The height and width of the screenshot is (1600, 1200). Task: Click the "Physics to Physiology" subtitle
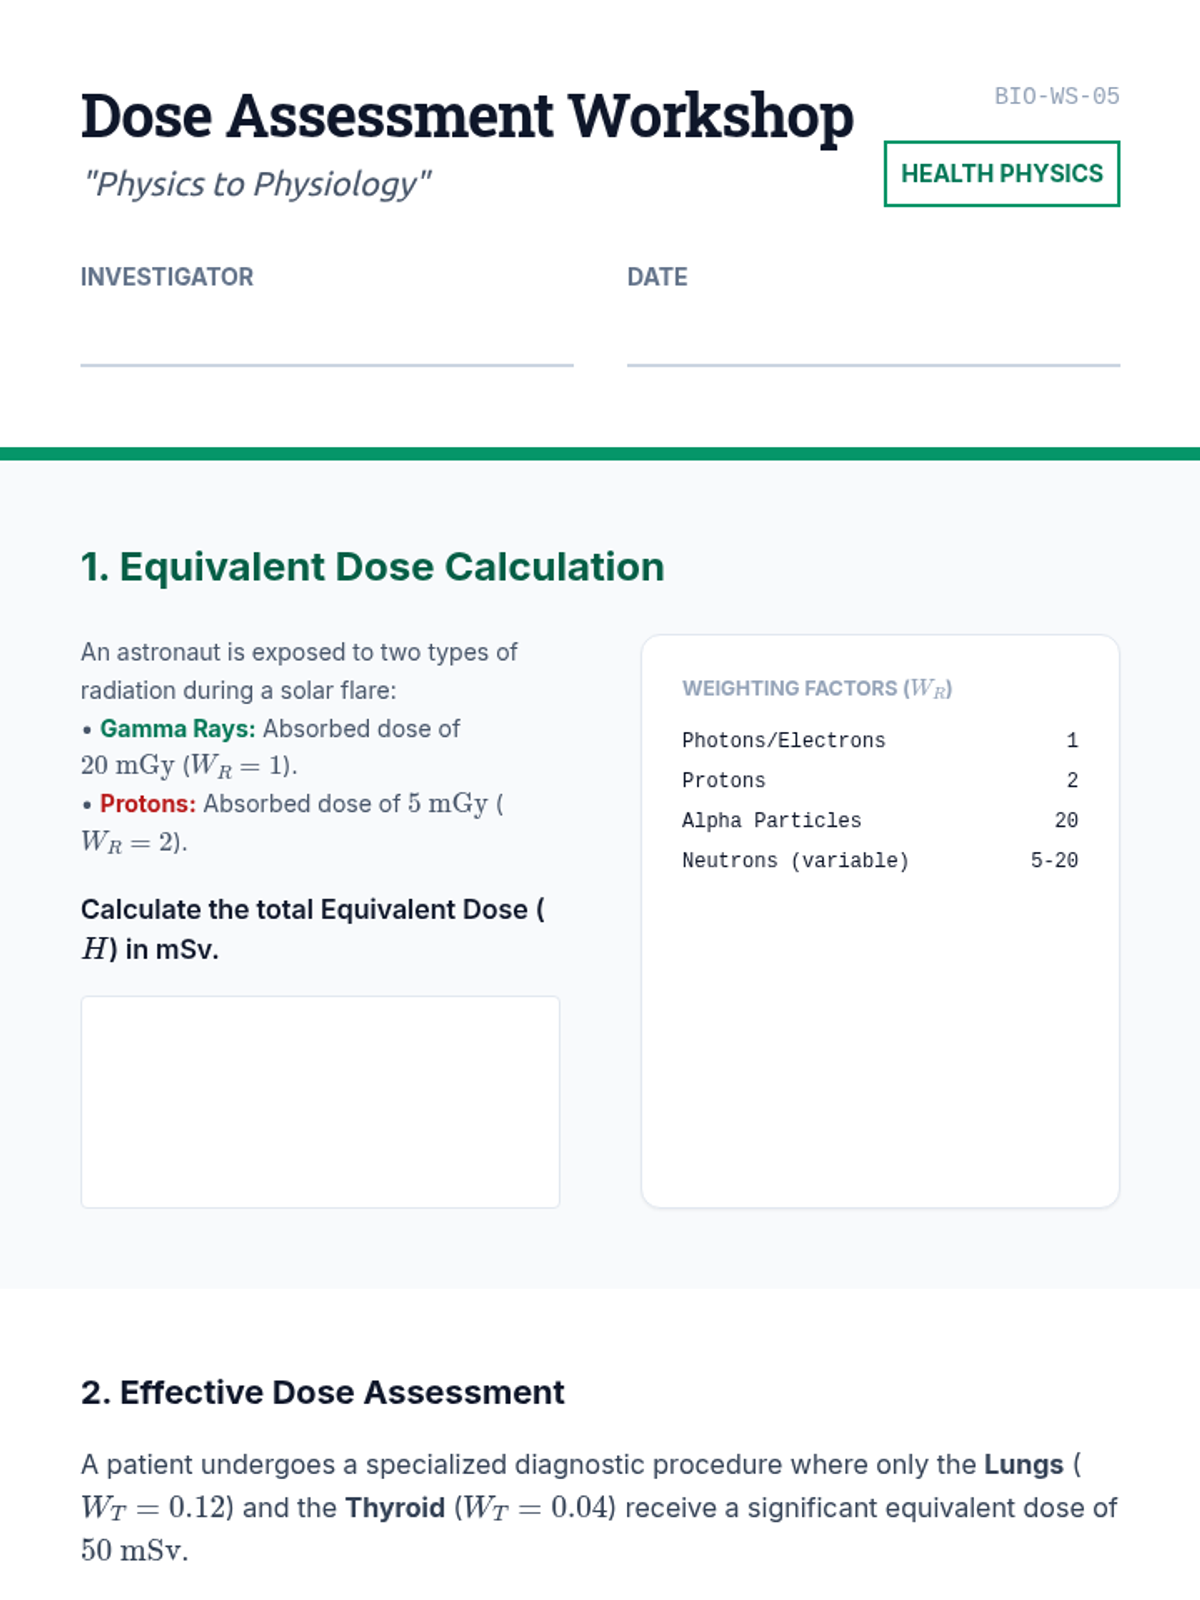pos(257,184)
